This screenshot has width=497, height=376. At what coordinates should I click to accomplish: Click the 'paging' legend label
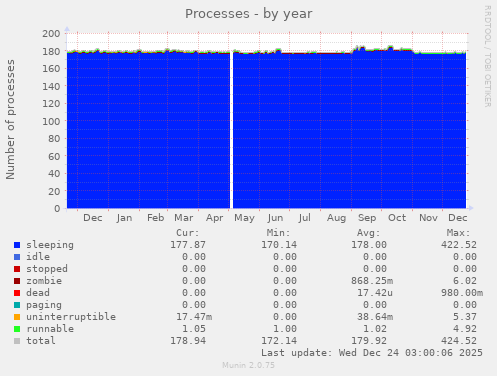[x=44, y=305]
